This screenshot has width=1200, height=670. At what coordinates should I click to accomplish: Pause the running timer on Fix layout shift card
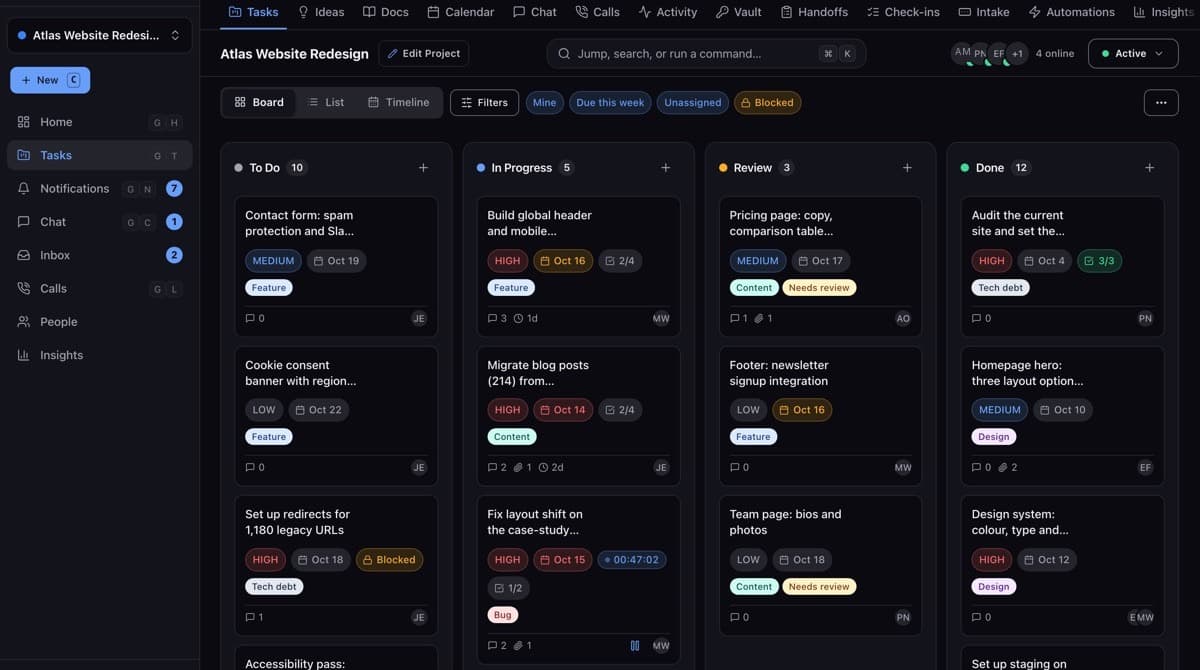635,645
